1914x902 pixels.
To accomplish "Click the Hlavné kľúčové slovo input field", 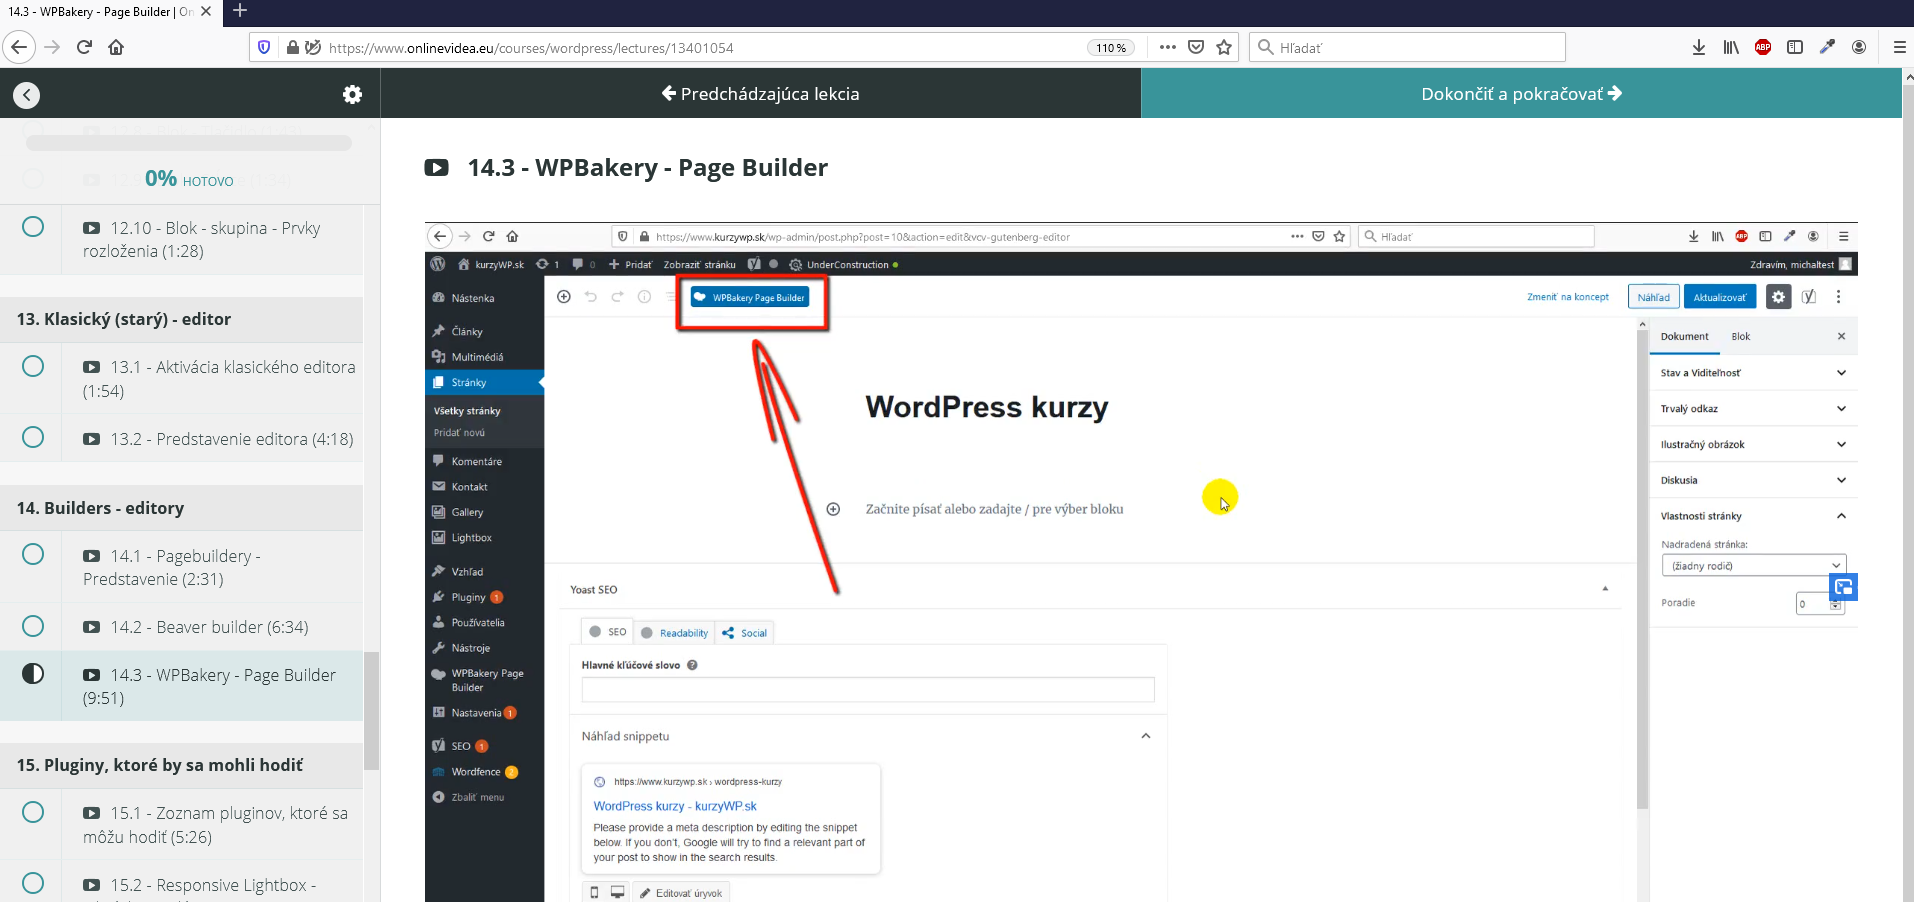I will tap(868, 689).
